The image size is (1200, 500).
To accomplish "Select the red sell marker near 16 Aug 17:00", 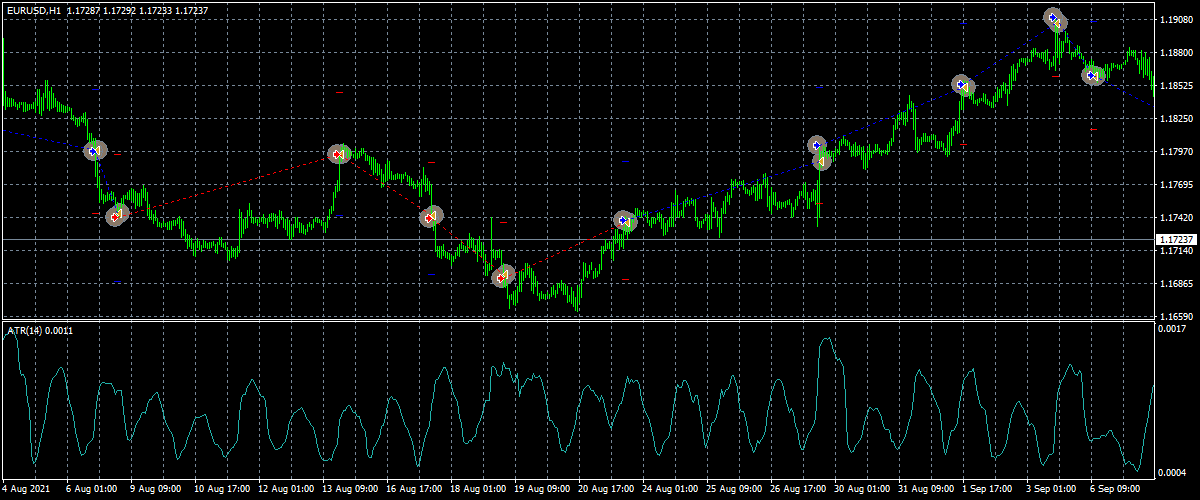I will pos(431,216).
